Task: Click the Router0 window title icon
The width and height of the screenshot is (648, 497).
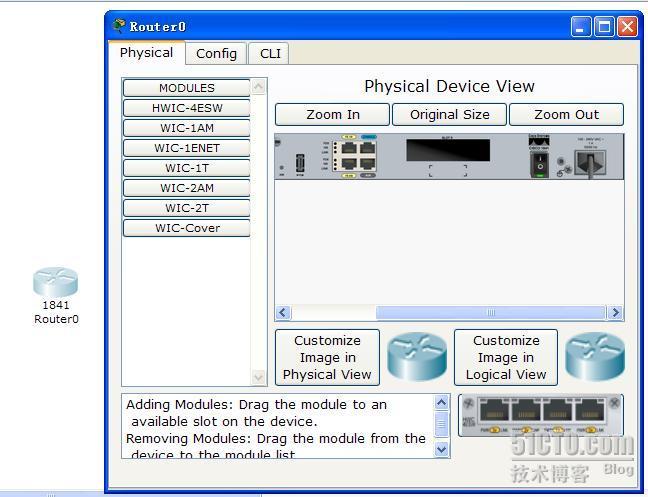Action: click(119, 26)
